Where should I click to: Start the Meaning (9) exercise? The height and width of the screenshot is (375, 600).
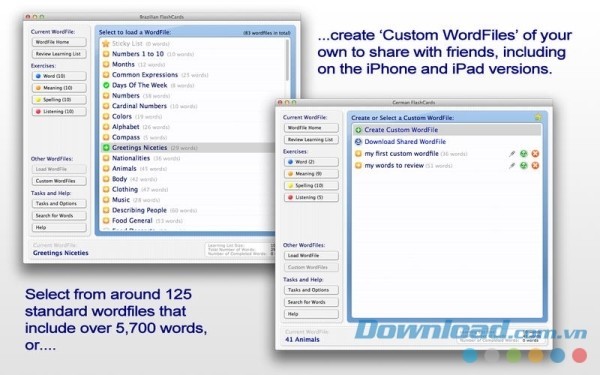(311, 174)
